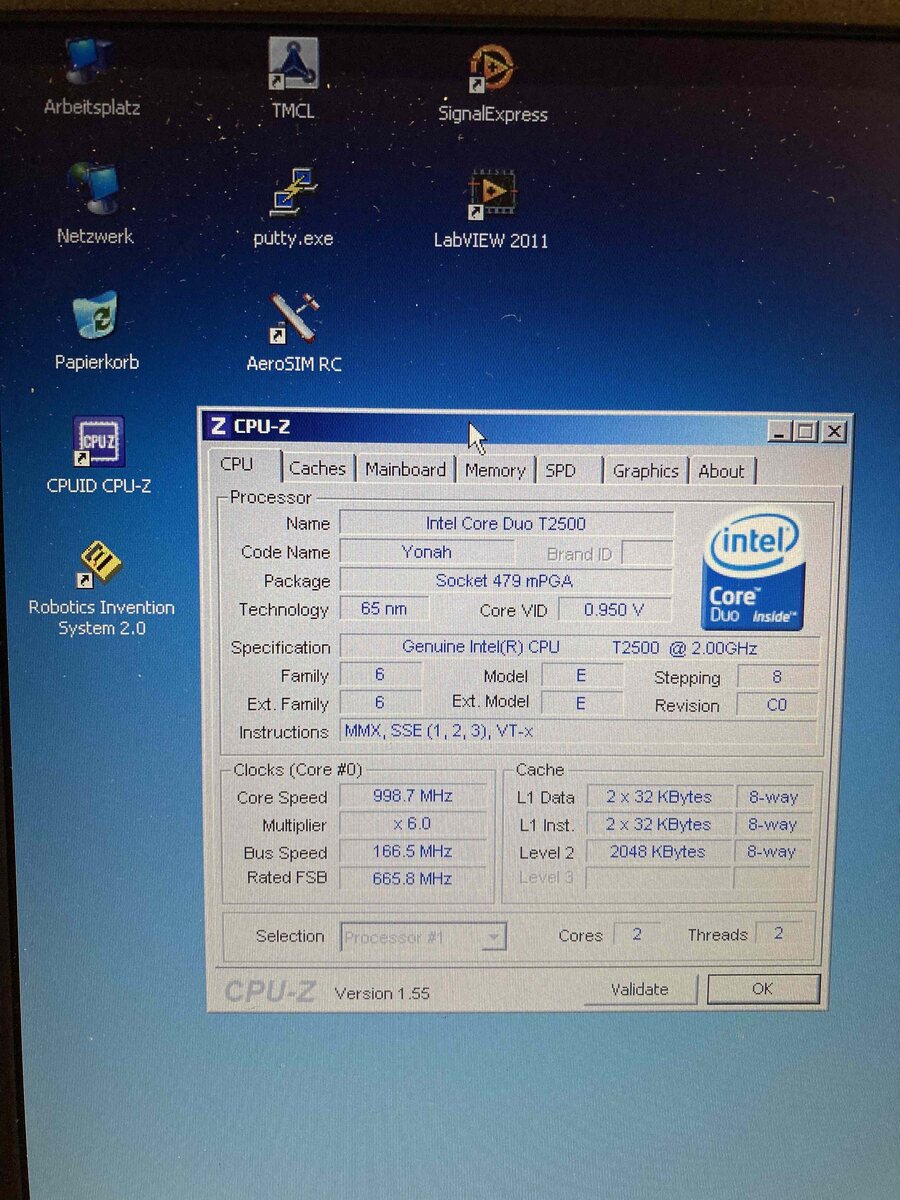Click the Bus Speed value 166.5 MHz
The image size is (900, 1200).
click(x=414, y=852)
